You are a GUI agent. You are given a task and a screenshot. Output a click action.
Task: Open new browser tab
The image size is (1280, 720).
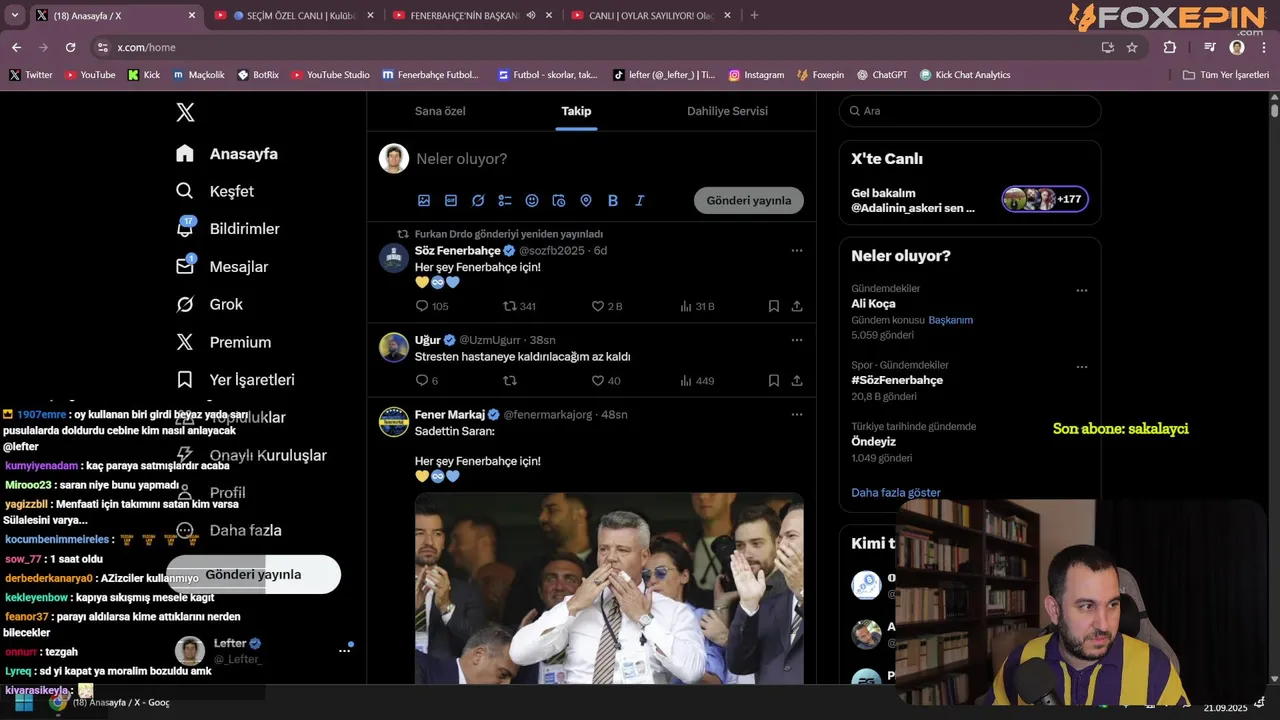tap(754, 15)
